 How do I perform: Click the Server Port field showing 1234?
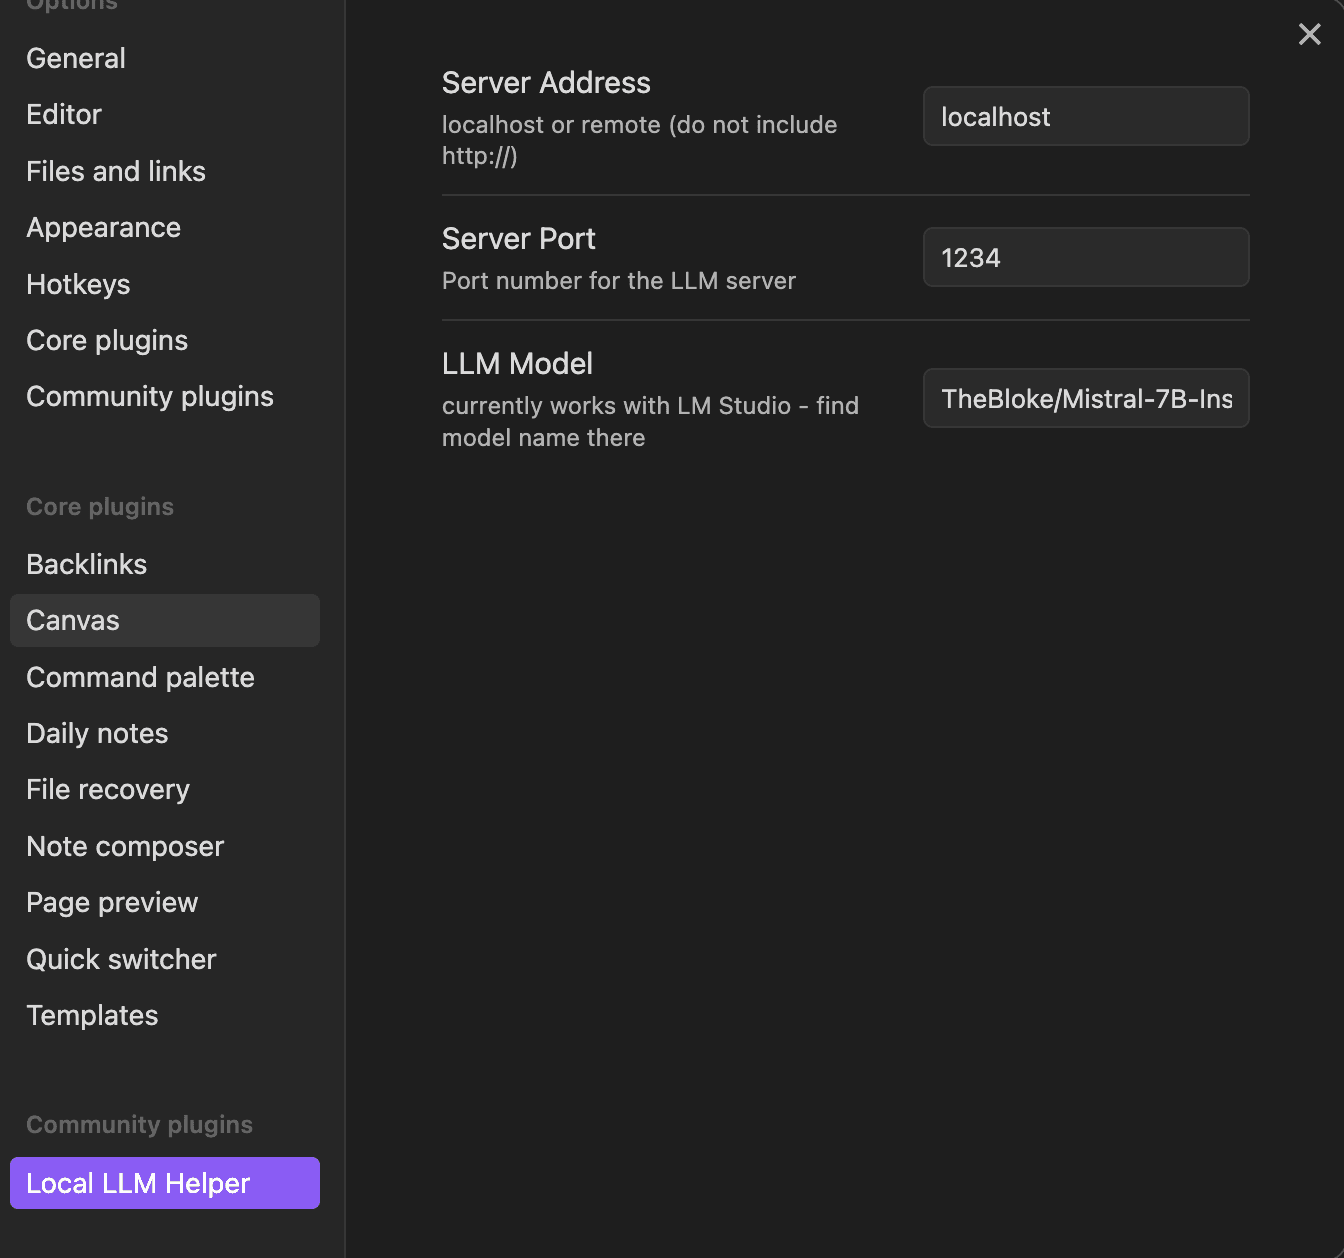1085,257
